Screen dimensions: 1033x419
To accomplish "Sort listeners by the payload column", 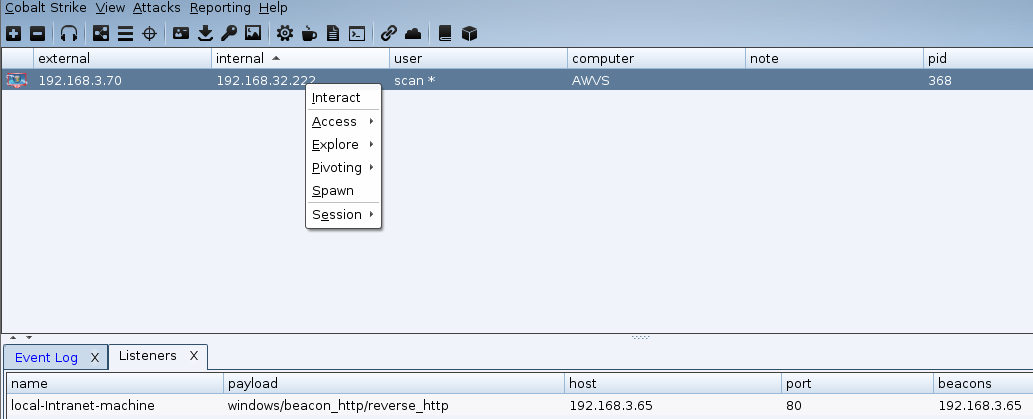I will pyautogui.click(x=394, y=383).
